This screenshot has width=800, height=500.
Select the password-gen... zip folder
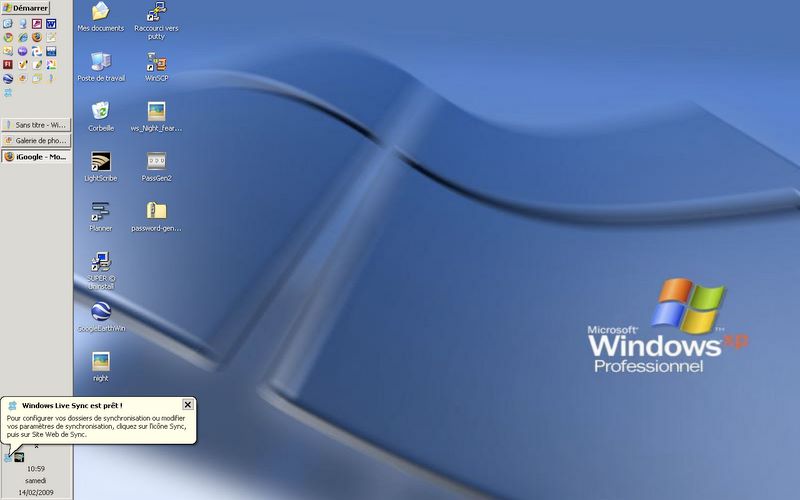[x=156, y=217]
